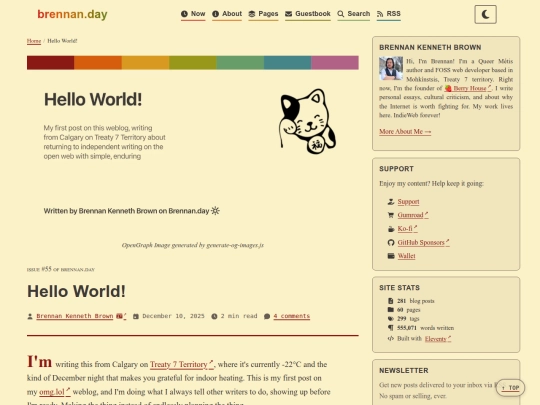
Task: Click the 'Issue #55 of brennan.day' text
Action: 61,269
